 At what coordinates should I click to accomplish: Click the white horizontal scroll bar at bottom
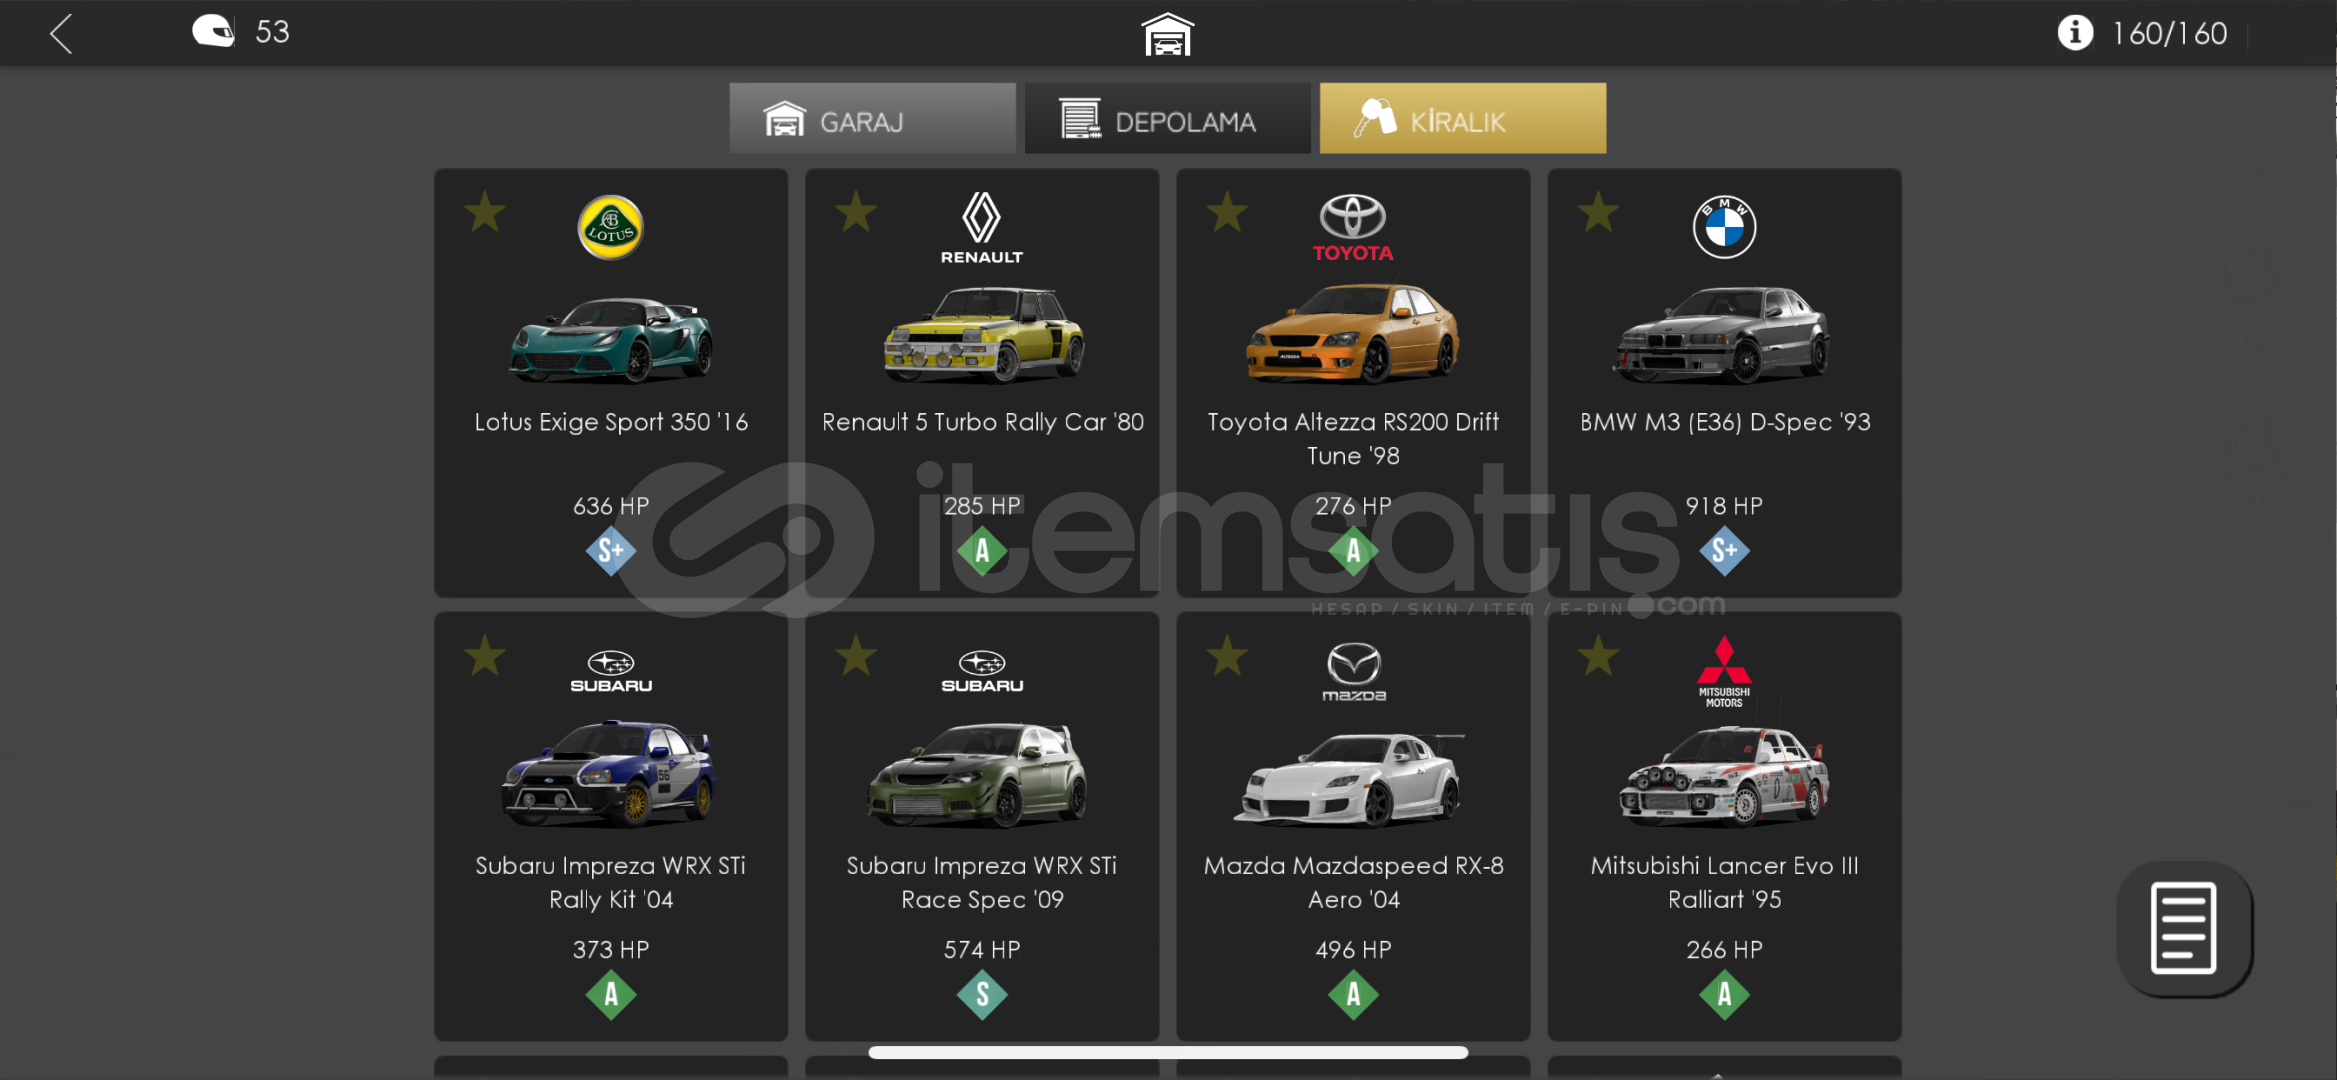click(x=1168, y=1052)
